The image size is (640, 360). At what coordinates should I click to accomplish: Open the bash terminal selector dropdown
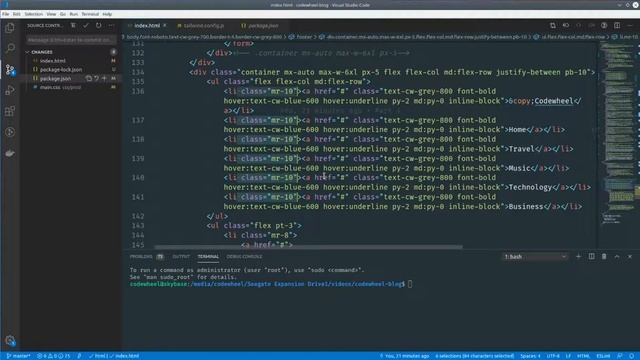pyautogui.click(x=535, y=257)
